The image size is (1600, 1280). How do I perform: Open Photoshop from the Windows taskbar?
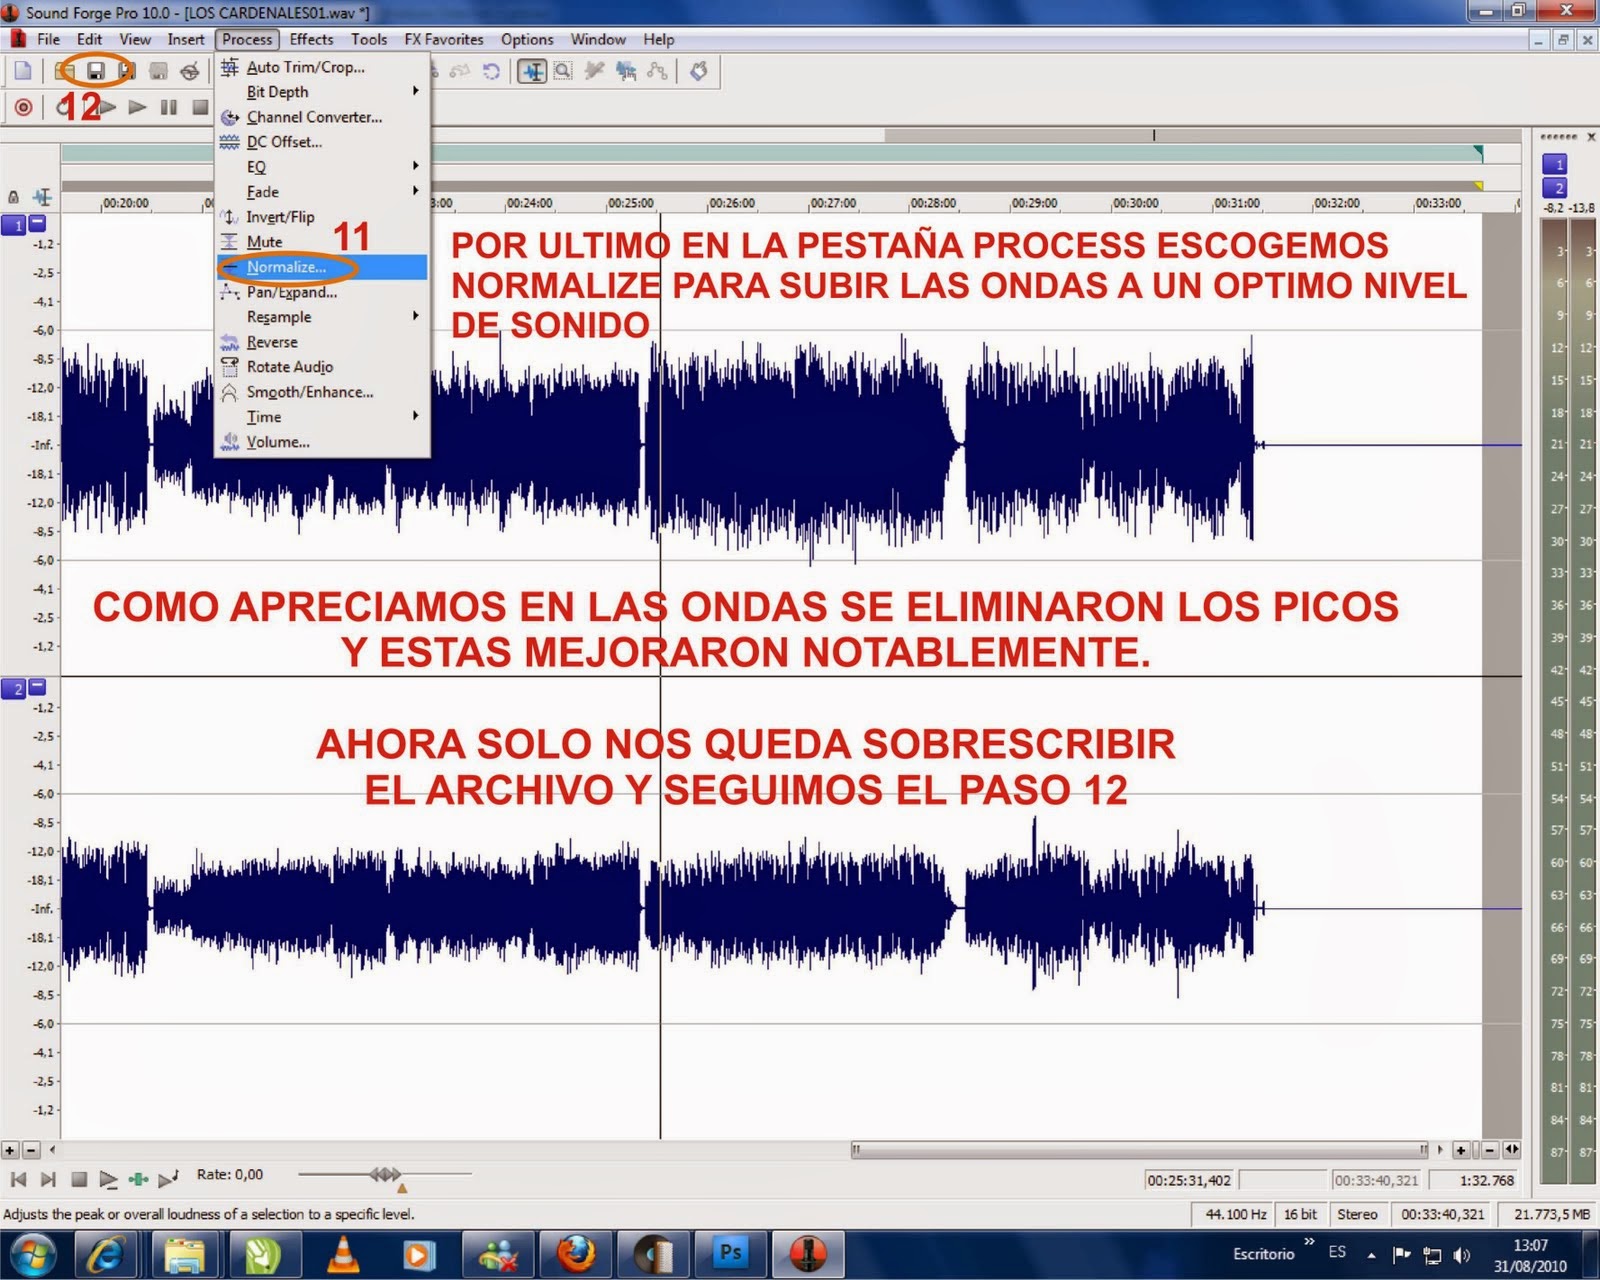point(731,1254)
